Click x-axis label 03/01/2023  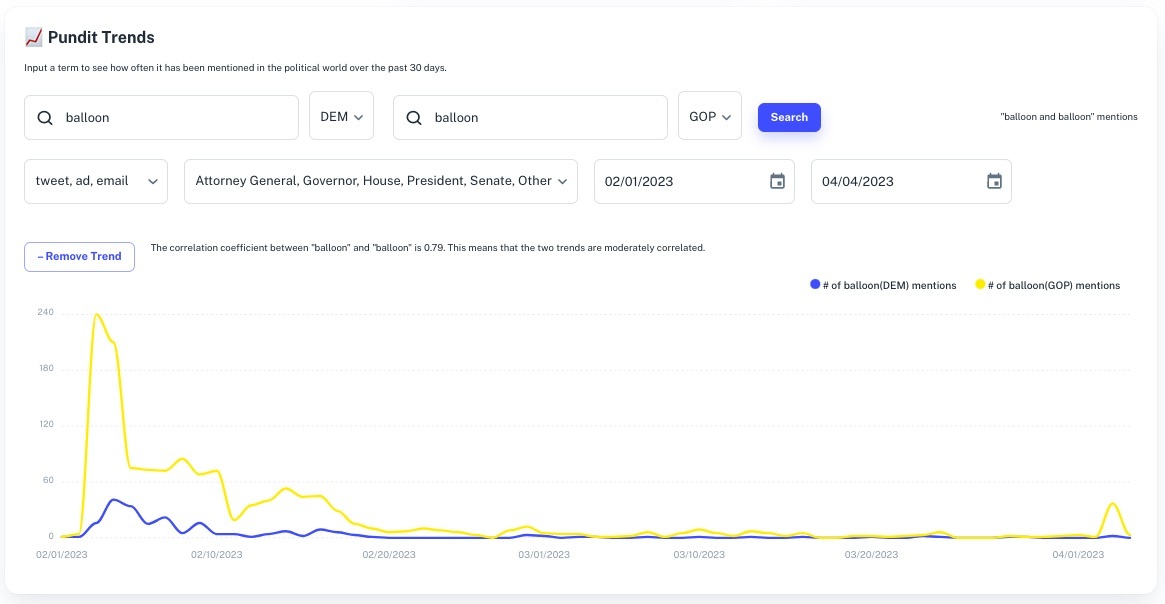[544, 554]
